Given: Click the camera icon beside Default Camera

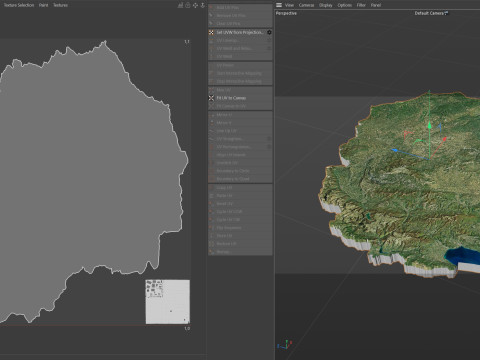Looking at the screenshot, I should tap(446, 13).
